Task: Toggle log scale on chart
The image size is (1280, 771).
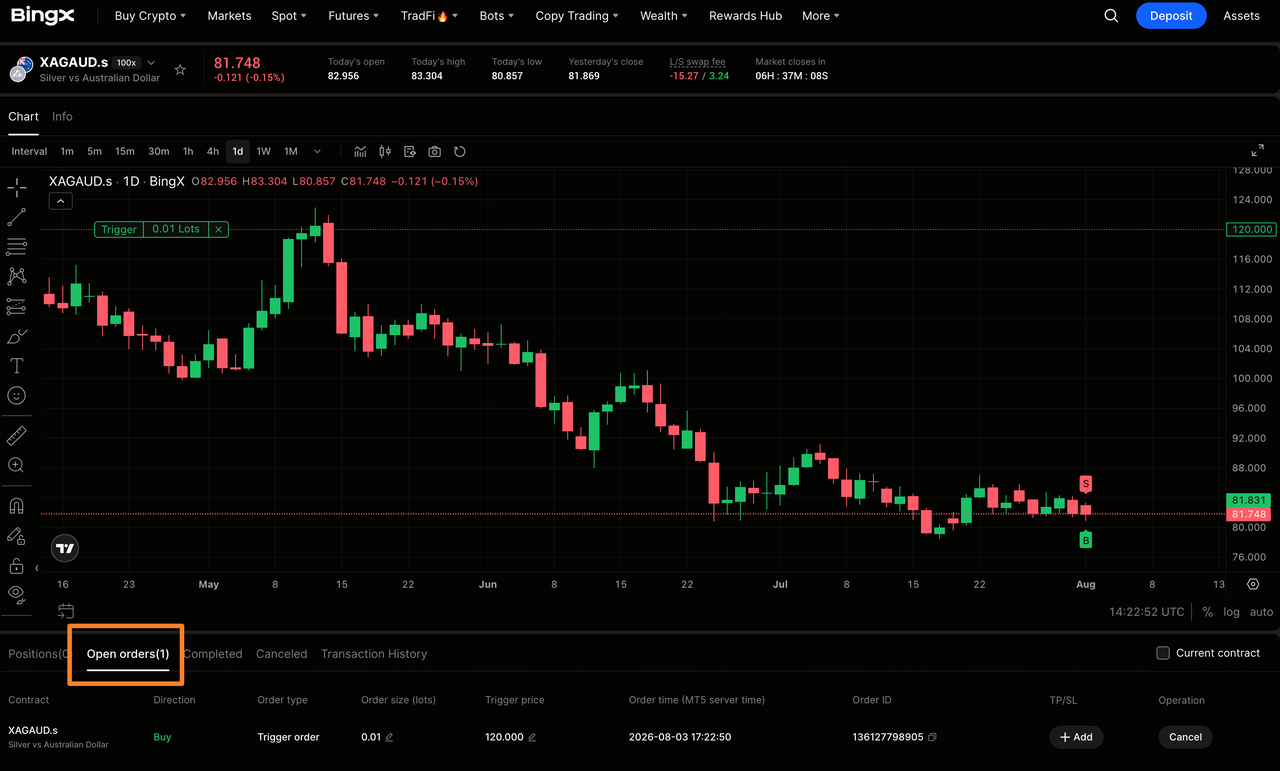Action: (1231, 612)
